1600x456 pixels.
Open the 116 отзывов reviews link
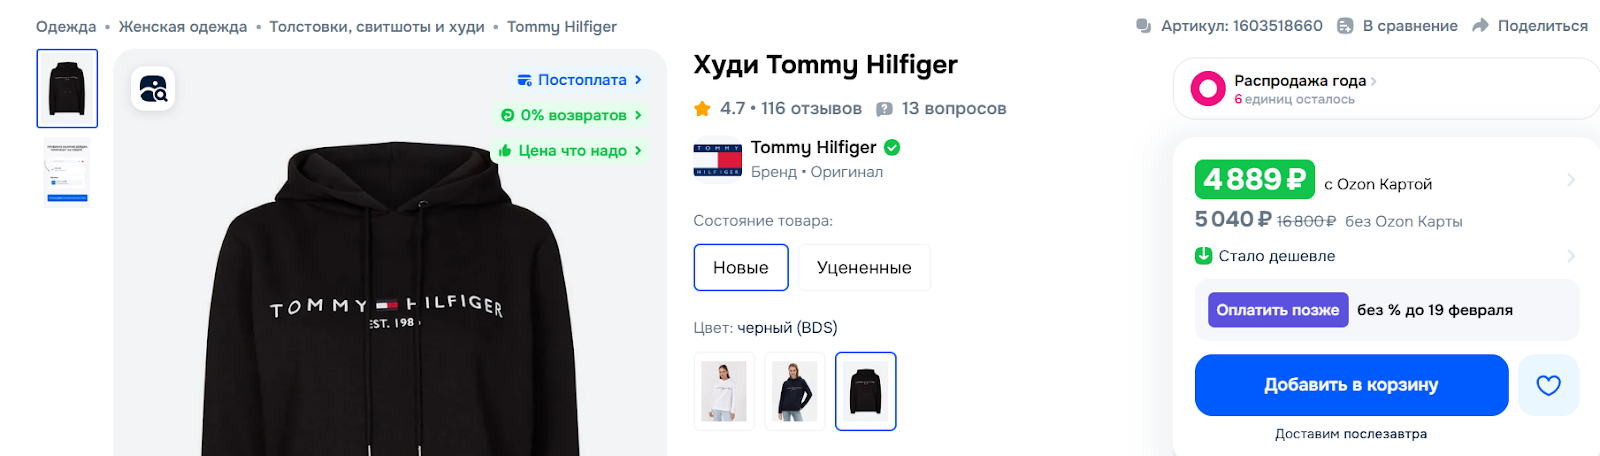(x=811, y=108)
